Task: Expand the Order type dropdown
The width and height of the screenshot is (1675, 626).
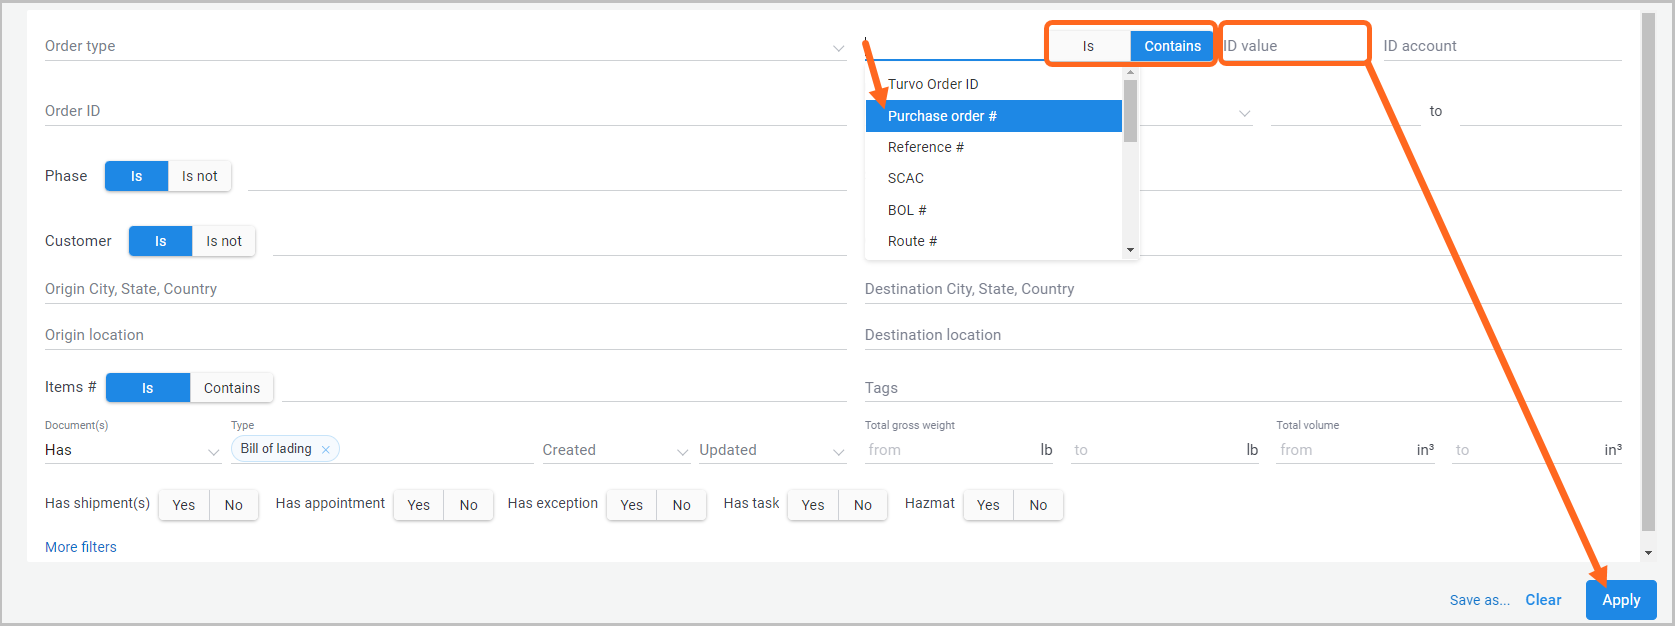Action: coord(838,47)
